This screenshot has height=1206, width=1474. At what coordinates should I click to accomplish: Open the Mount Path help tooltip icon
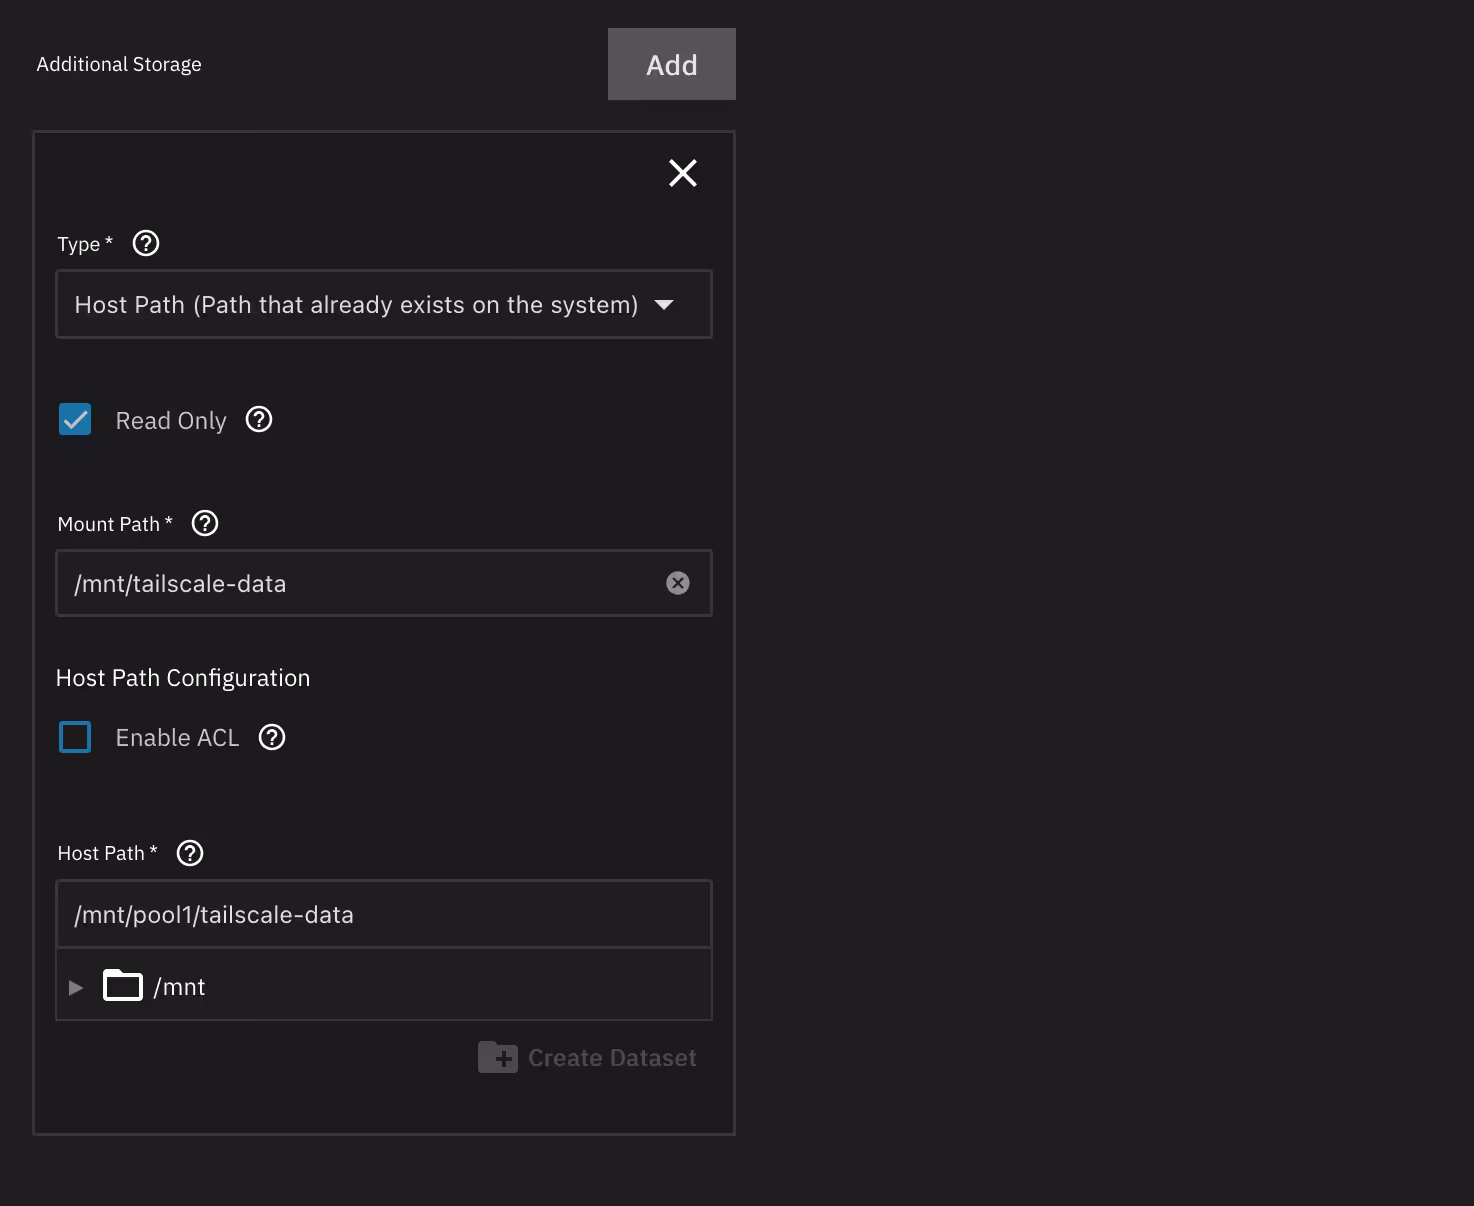coord(205,523)
